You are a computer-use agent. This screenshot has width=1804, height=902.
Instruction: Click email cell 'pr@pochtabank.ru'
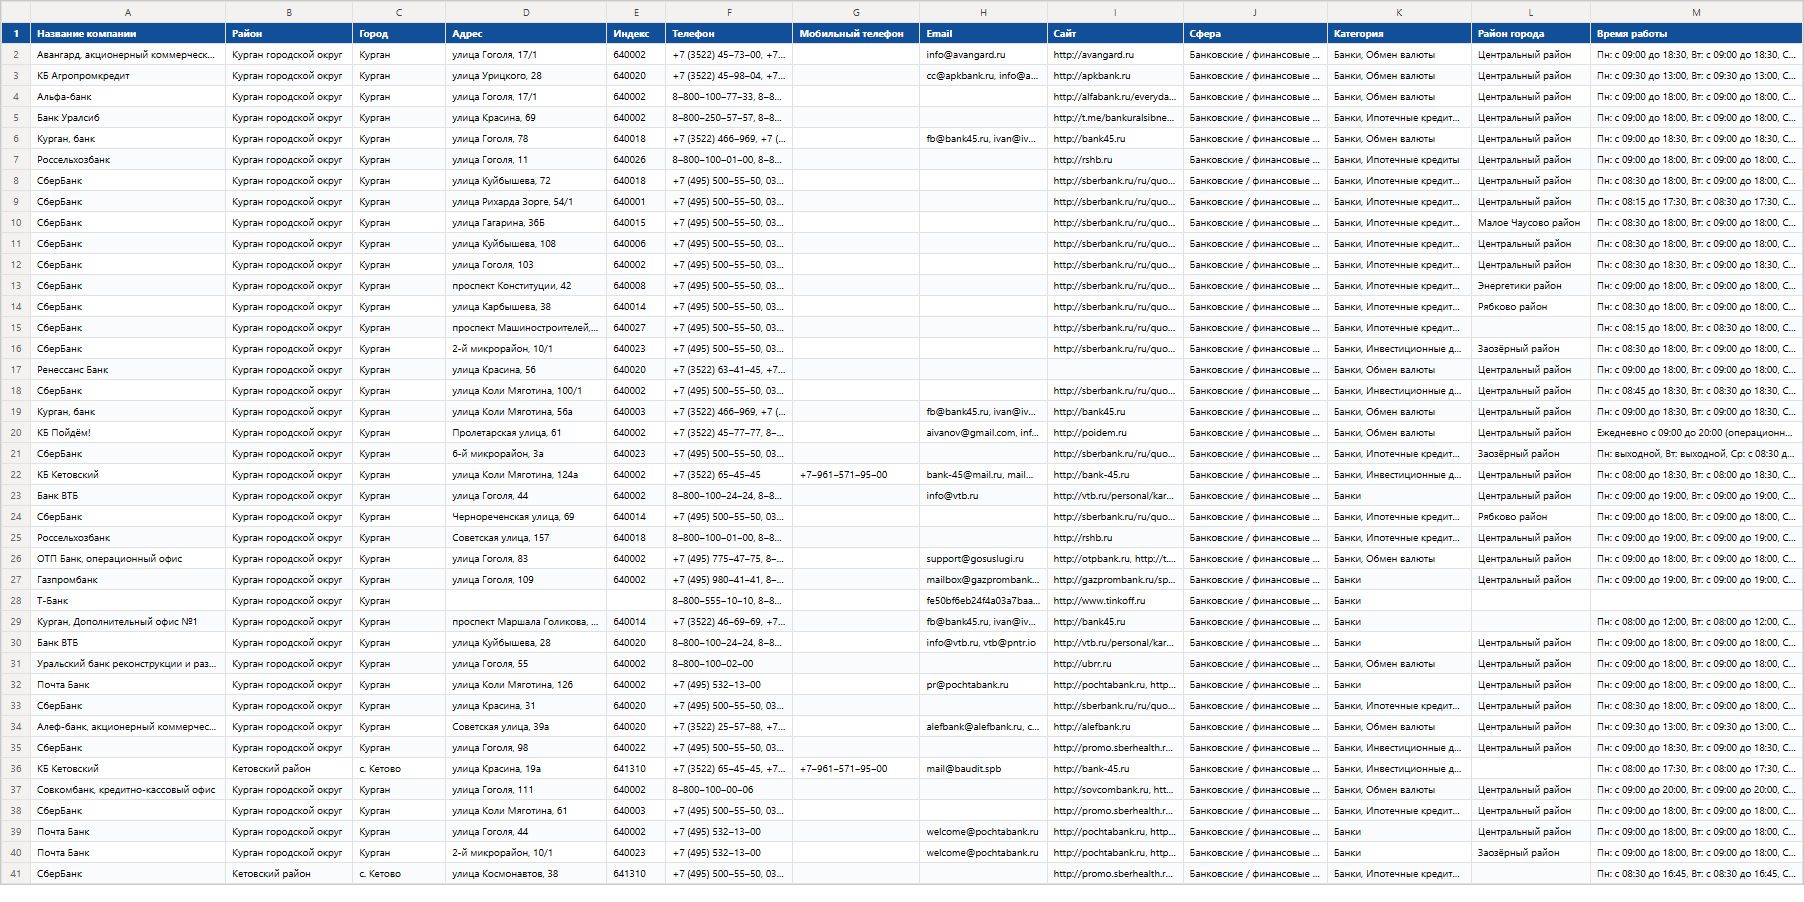983,684
